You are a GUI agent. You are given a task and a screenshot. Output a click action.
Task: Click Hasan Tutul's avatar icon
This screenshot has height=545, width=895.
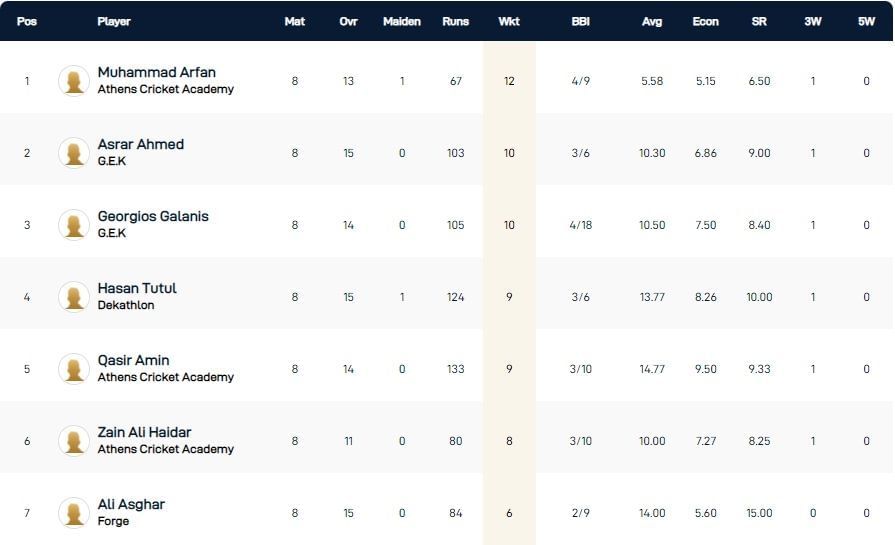[74, 297]
